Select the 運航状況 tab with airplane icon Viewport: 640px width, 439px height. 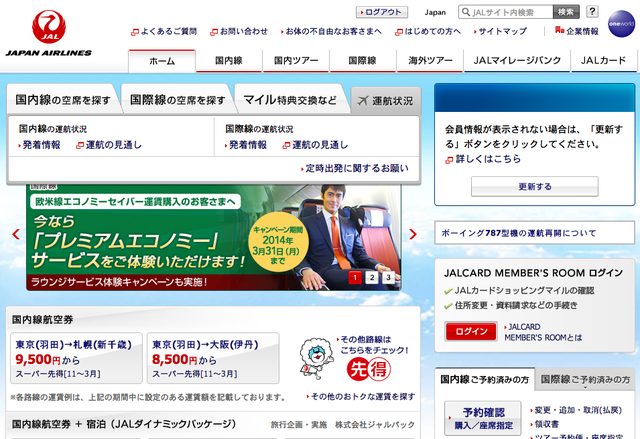(x=385, y=101)
